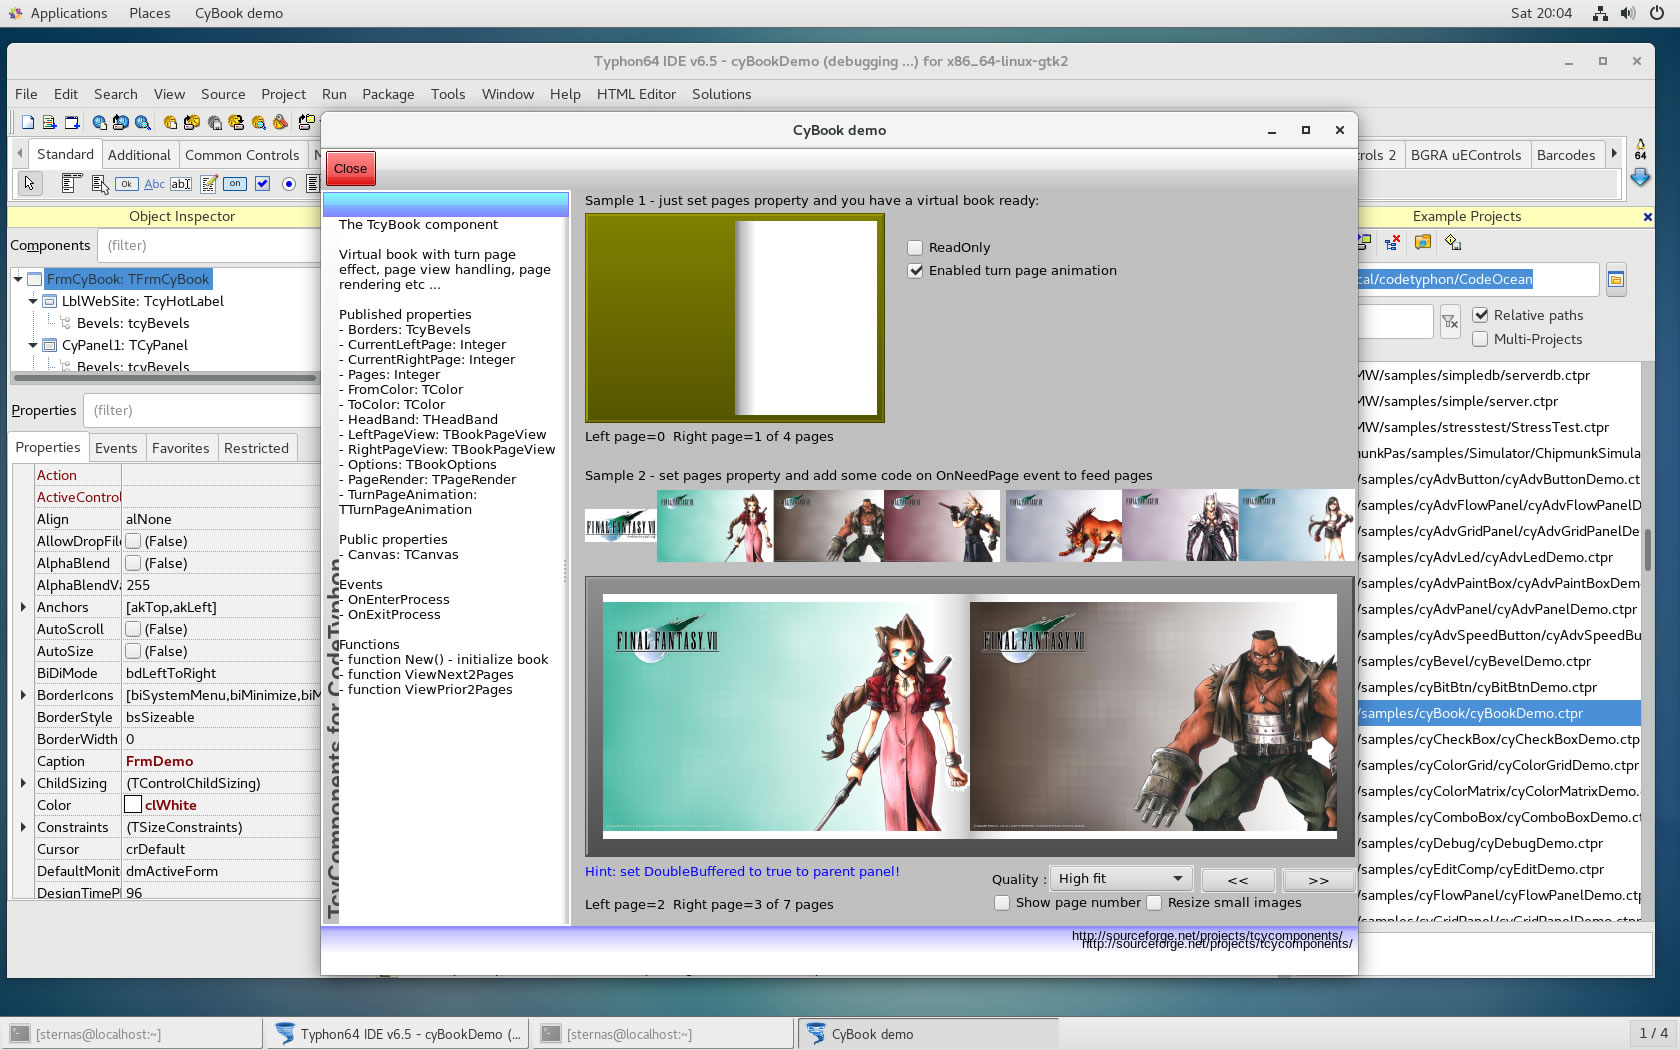Pick the TCheckBox component icon
1680x1050 pixels.
262,183
